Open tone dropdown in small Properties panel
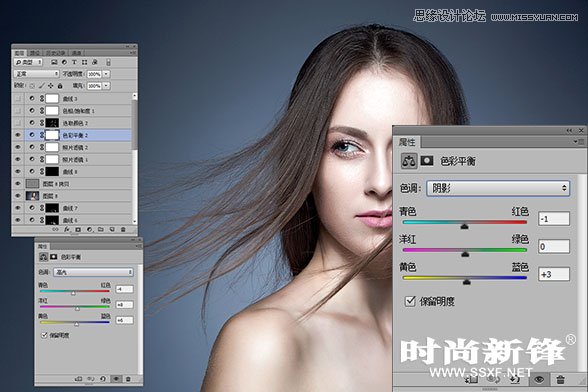This screenshot has height=392, width=588. pyautogui.click(x=93, y=272)
